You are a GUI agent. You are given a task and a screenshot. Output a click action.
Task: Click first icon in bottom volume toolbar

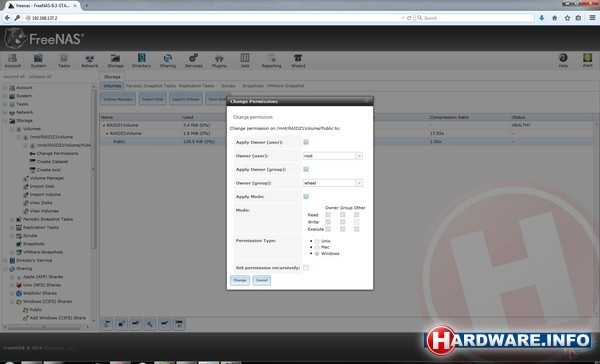click(107, 324)
